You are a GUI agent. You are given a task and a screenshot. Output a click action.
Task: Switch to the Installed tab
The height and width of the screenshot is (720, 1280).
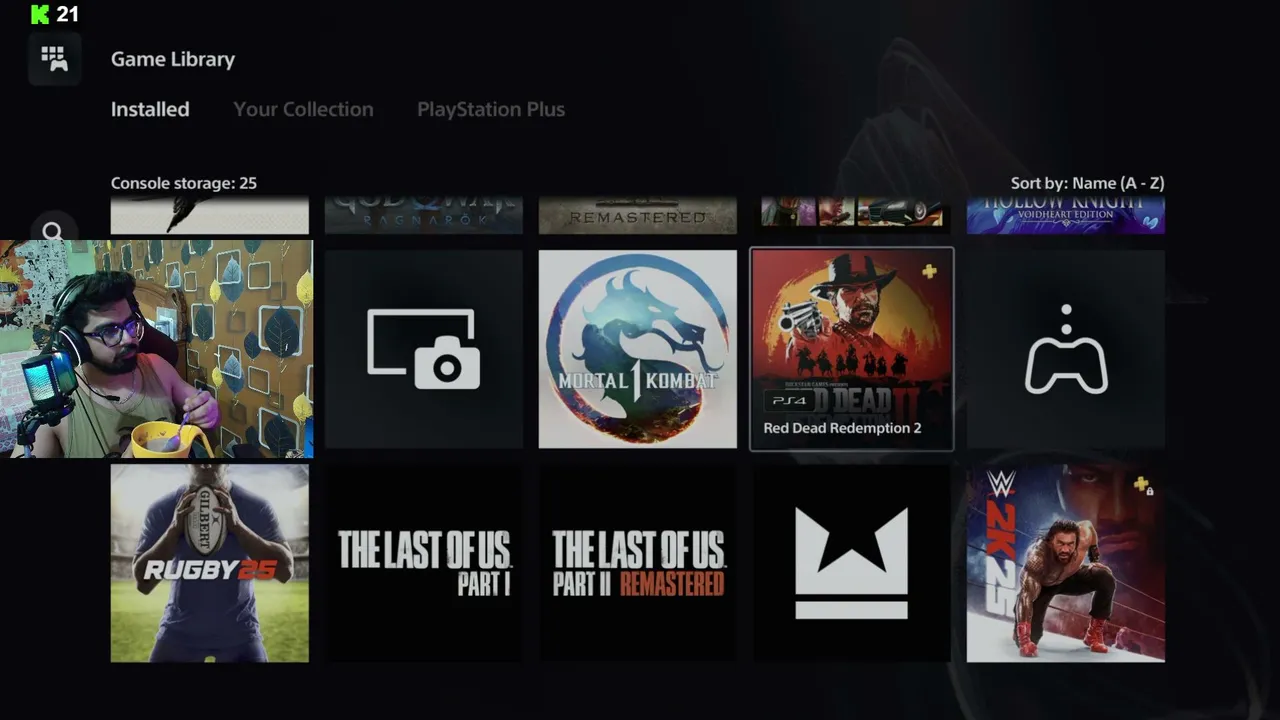point(150,109)
